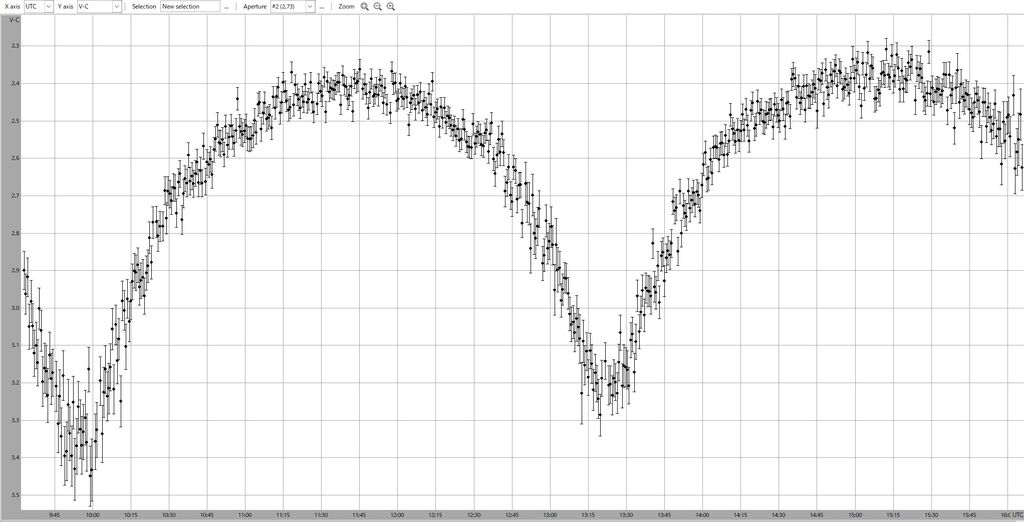Screen dimensions: 1024x522
Task: Click the 14:15 time tick label
Action: pyautogui.click(x=741, y=515)
